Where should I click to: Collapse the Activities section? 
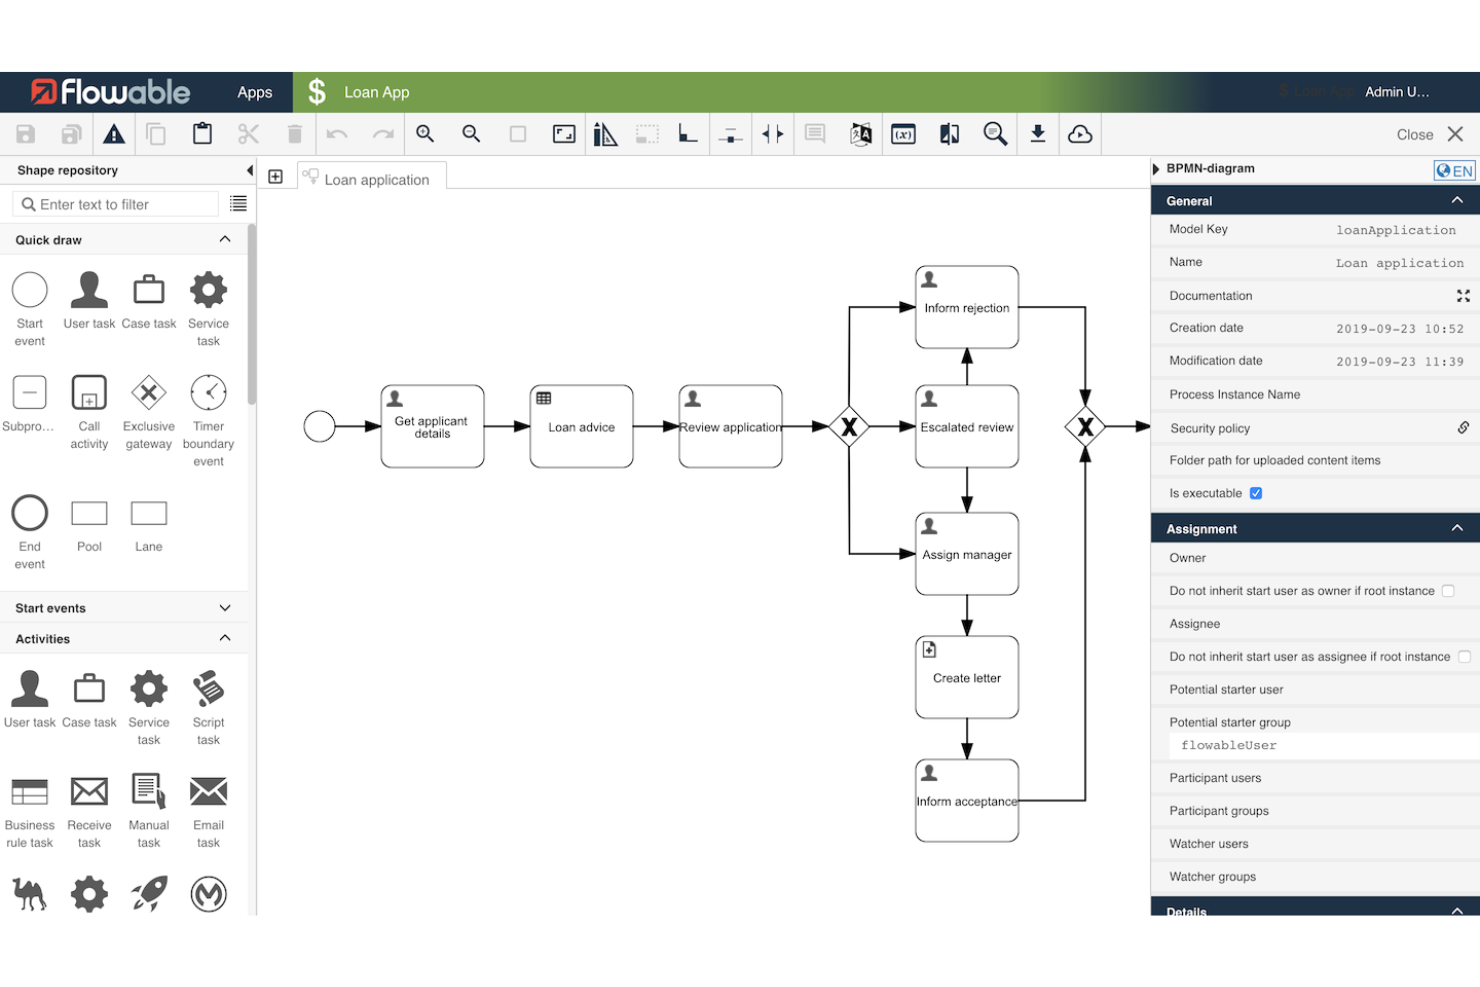(225, 638)
